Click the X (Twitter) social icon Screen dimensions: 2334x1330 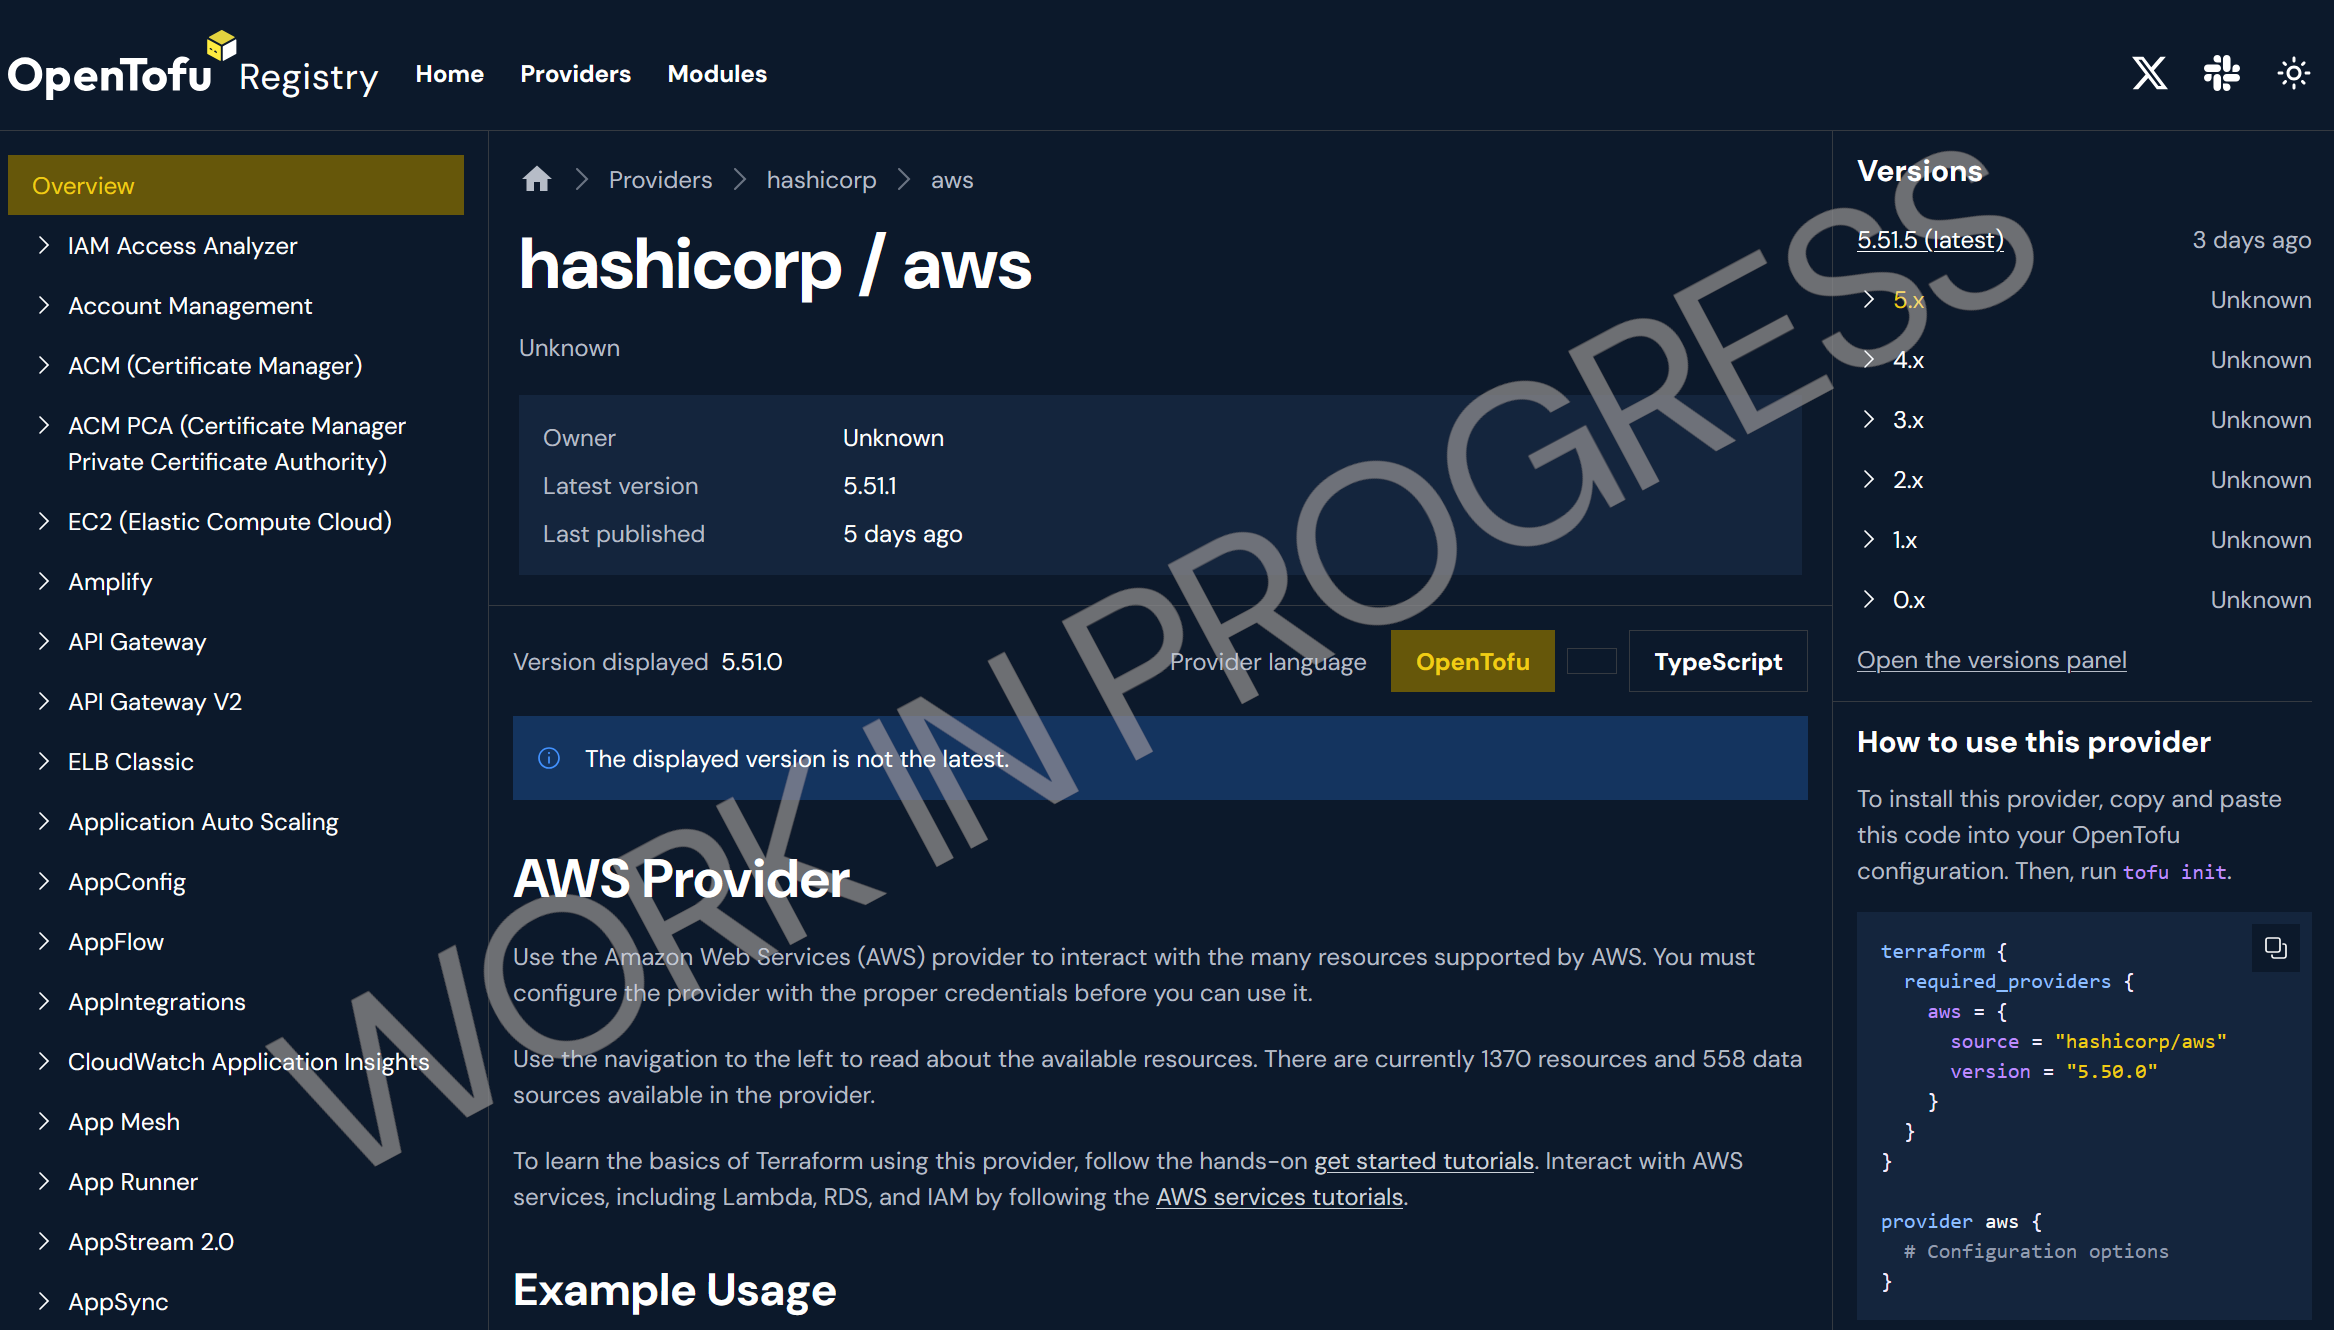point(2148,74)
